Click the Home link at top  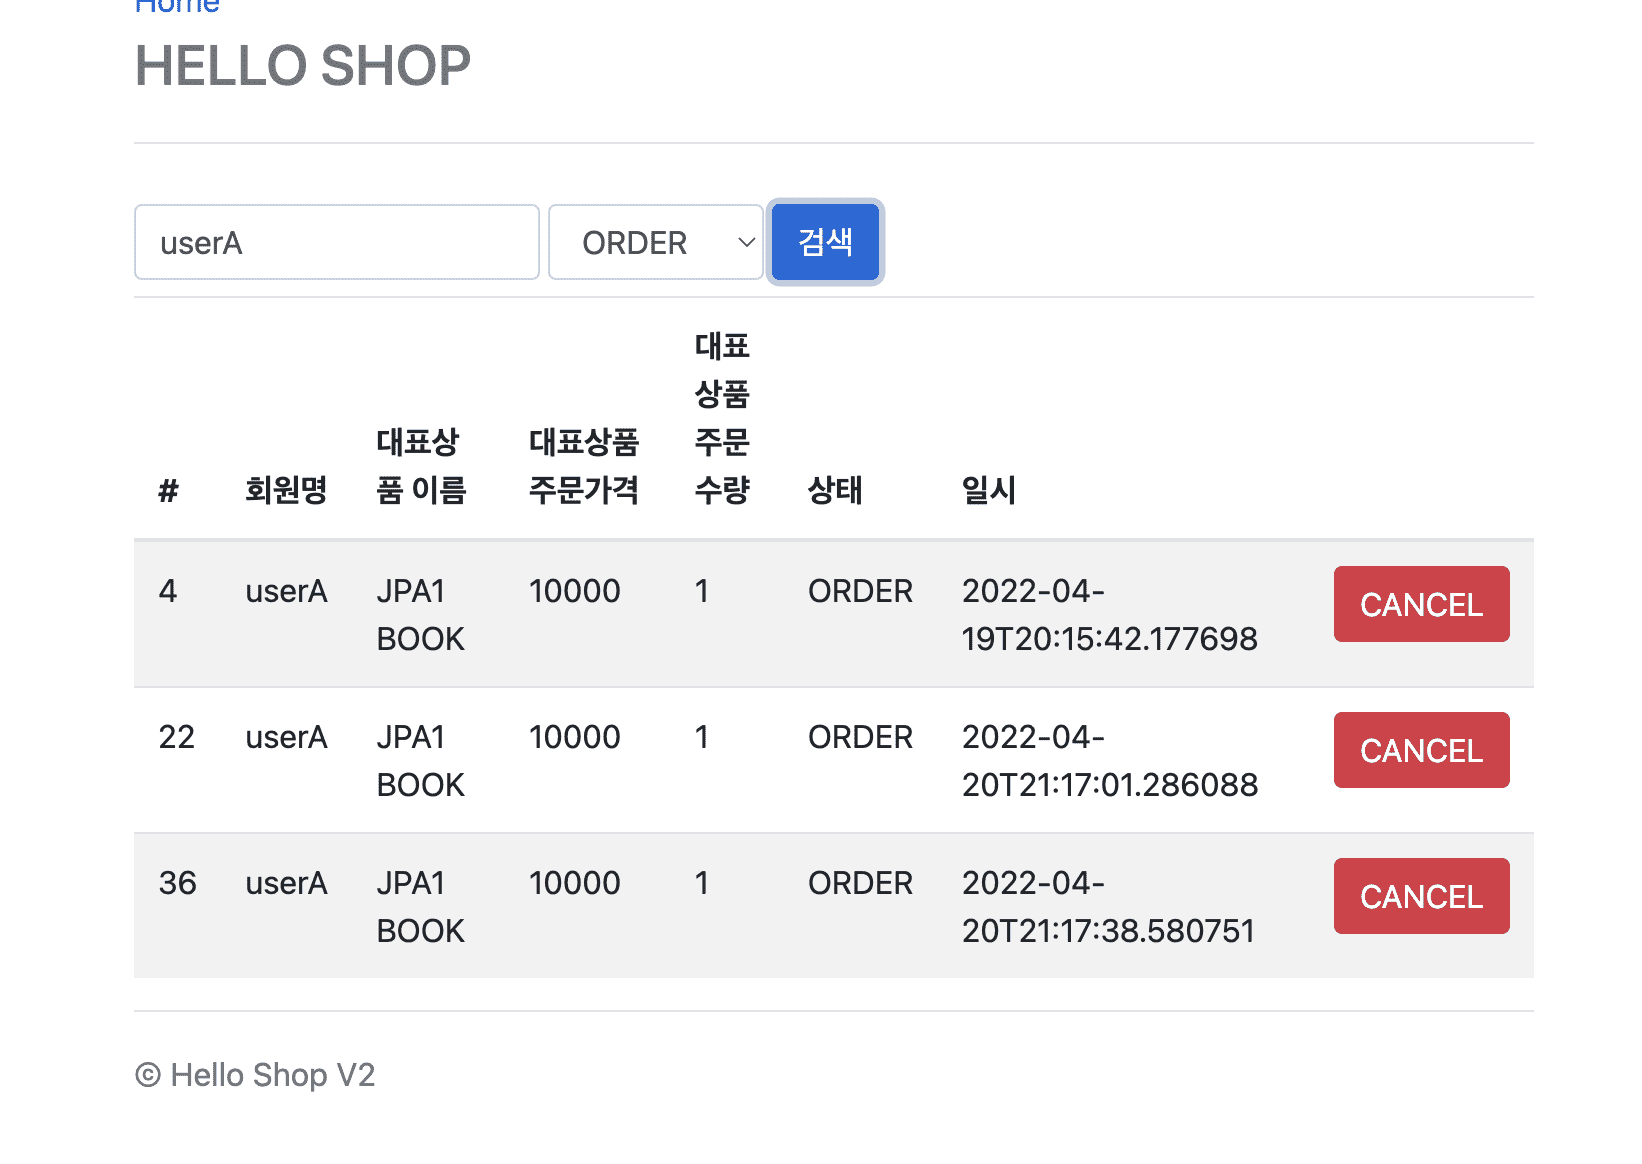[177, 6]
